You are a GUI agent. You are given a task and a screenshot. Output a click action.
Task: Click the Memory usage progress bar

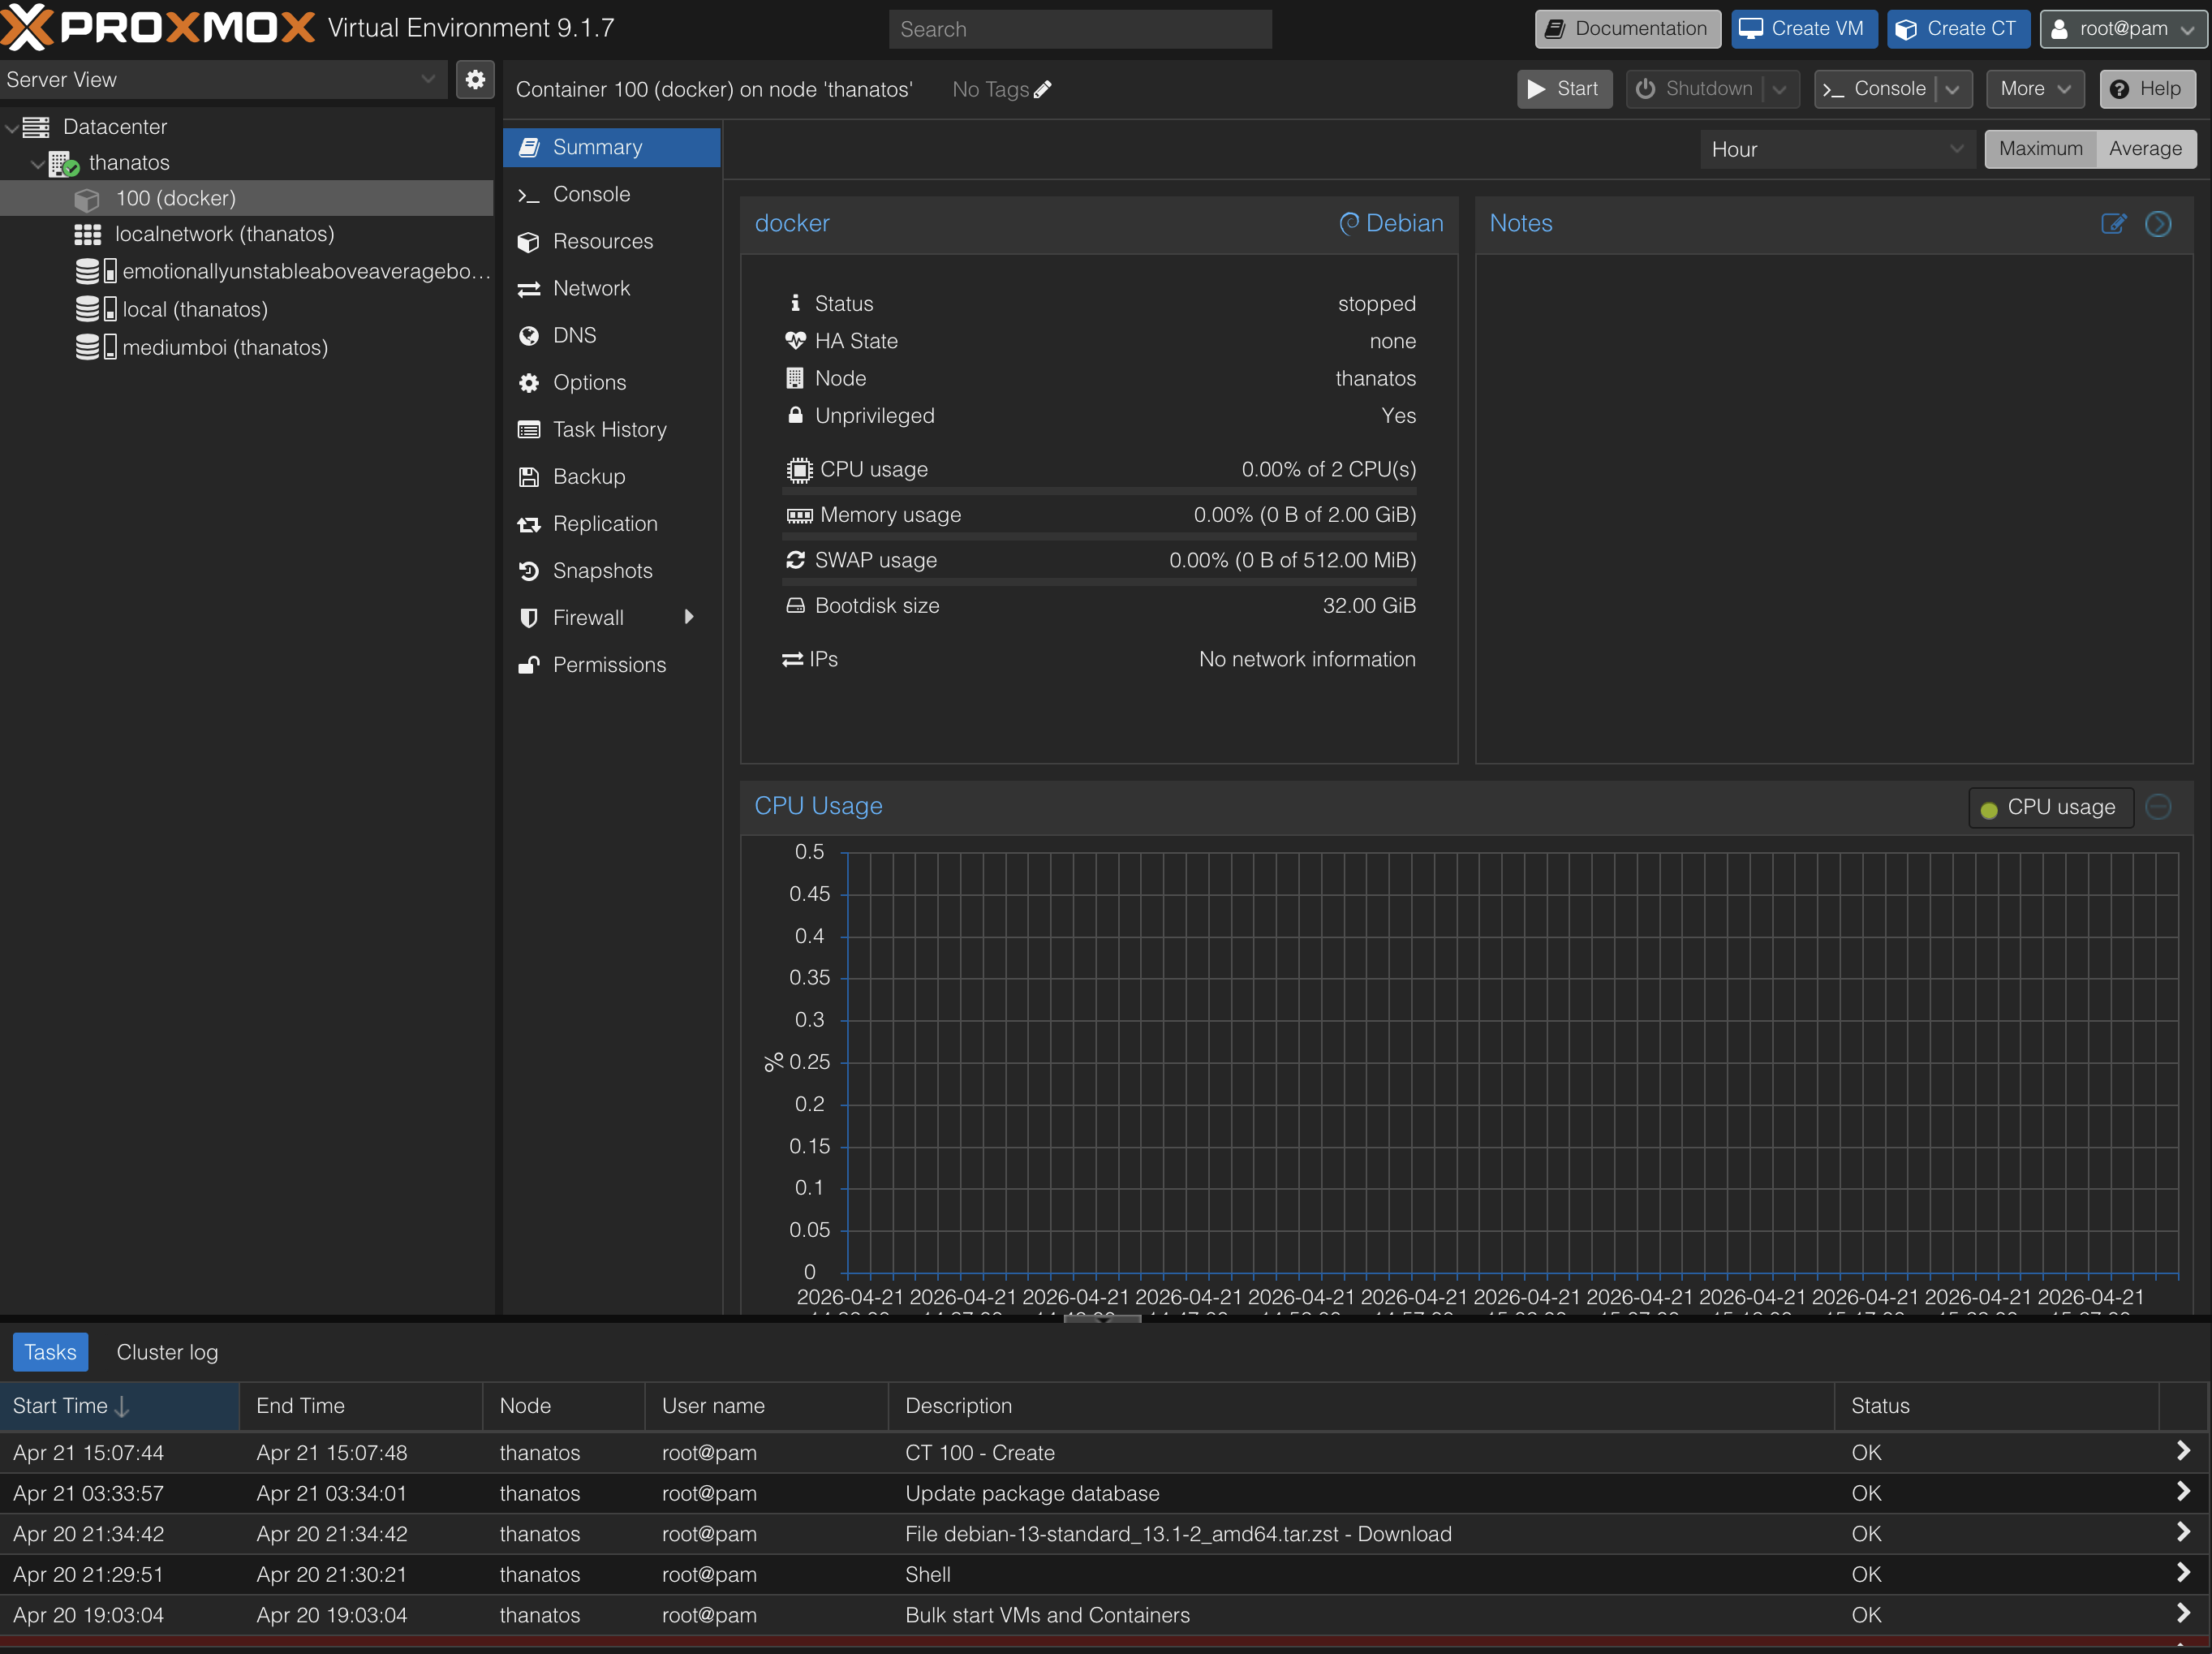[1099, 536]
